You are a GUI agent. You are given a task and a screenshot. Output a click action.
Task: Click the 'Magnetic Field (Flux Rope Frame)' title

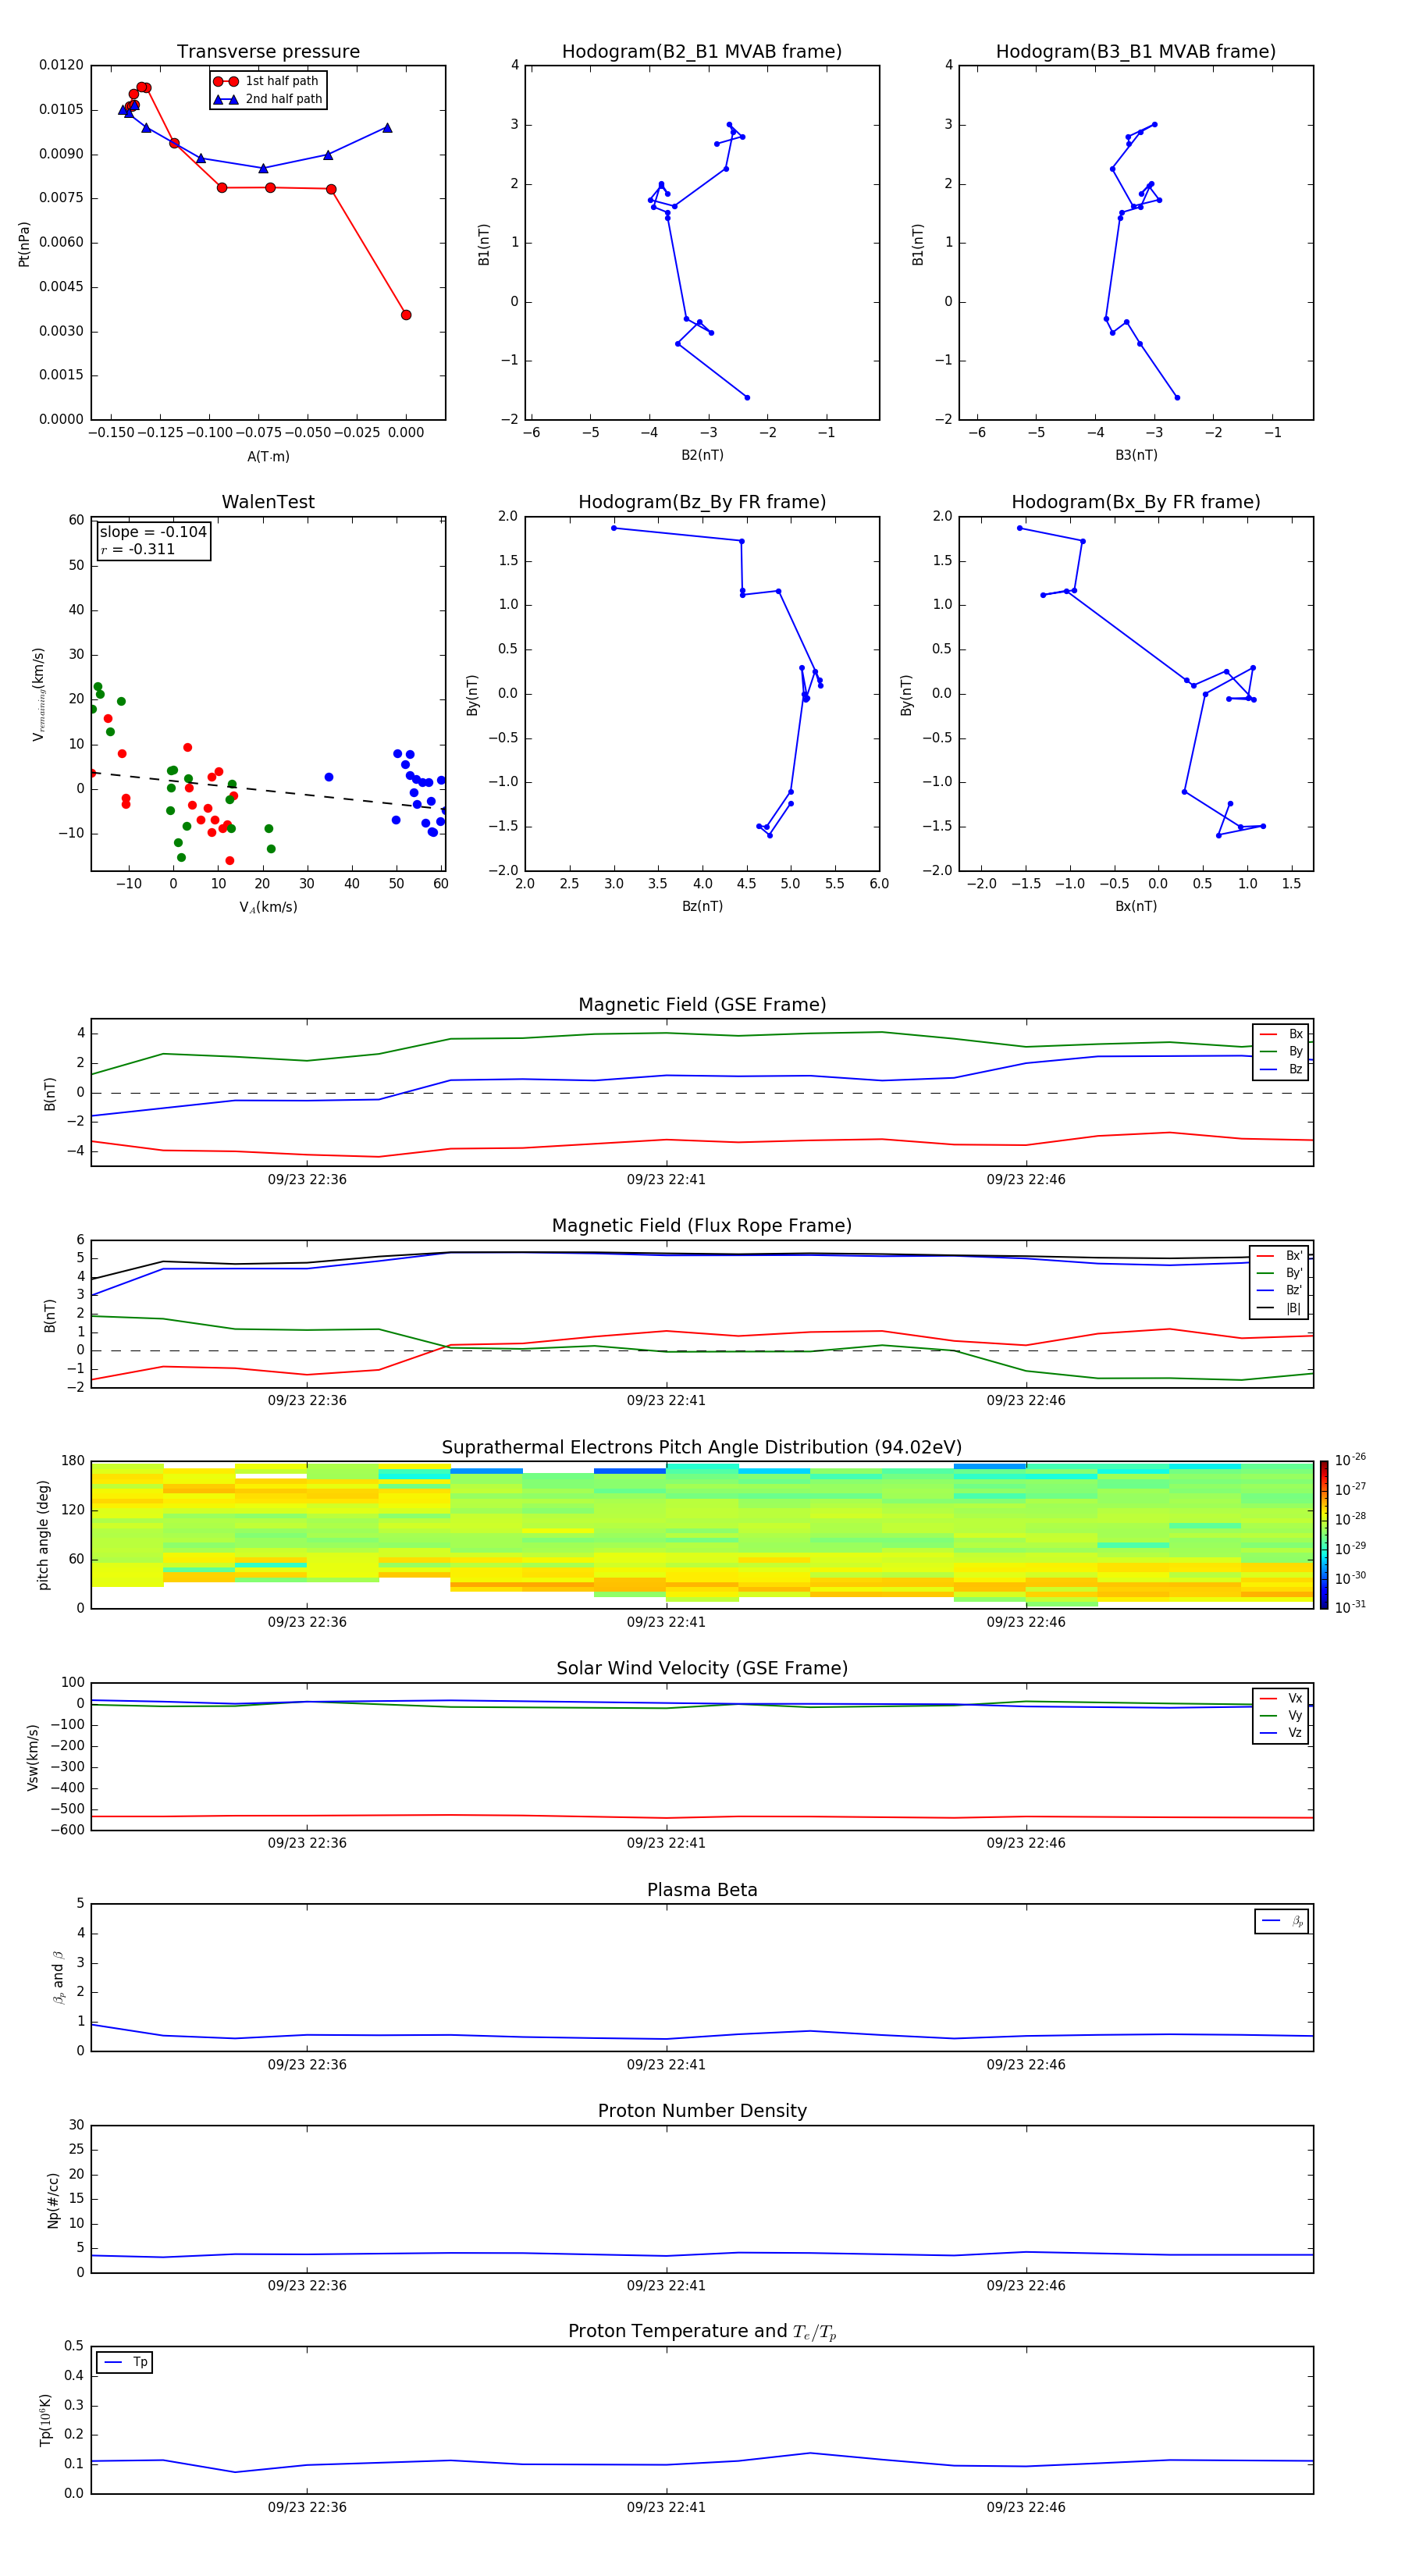click(702, 1226)
